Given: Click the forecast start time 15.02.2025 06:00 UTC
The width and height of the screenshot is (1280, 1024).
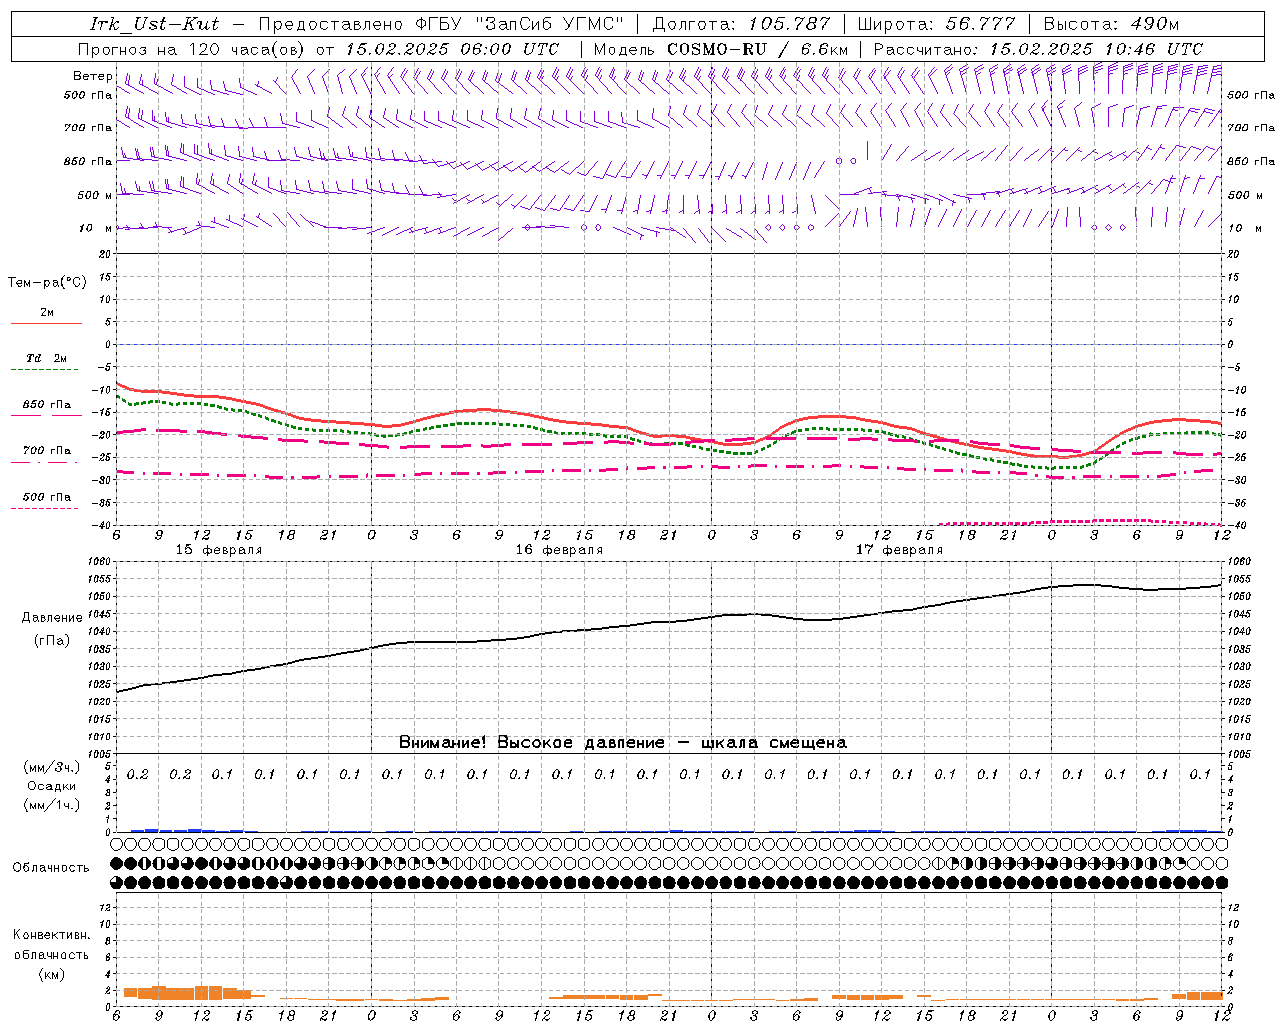Looking at the screenshot, I should pos(452,49).
